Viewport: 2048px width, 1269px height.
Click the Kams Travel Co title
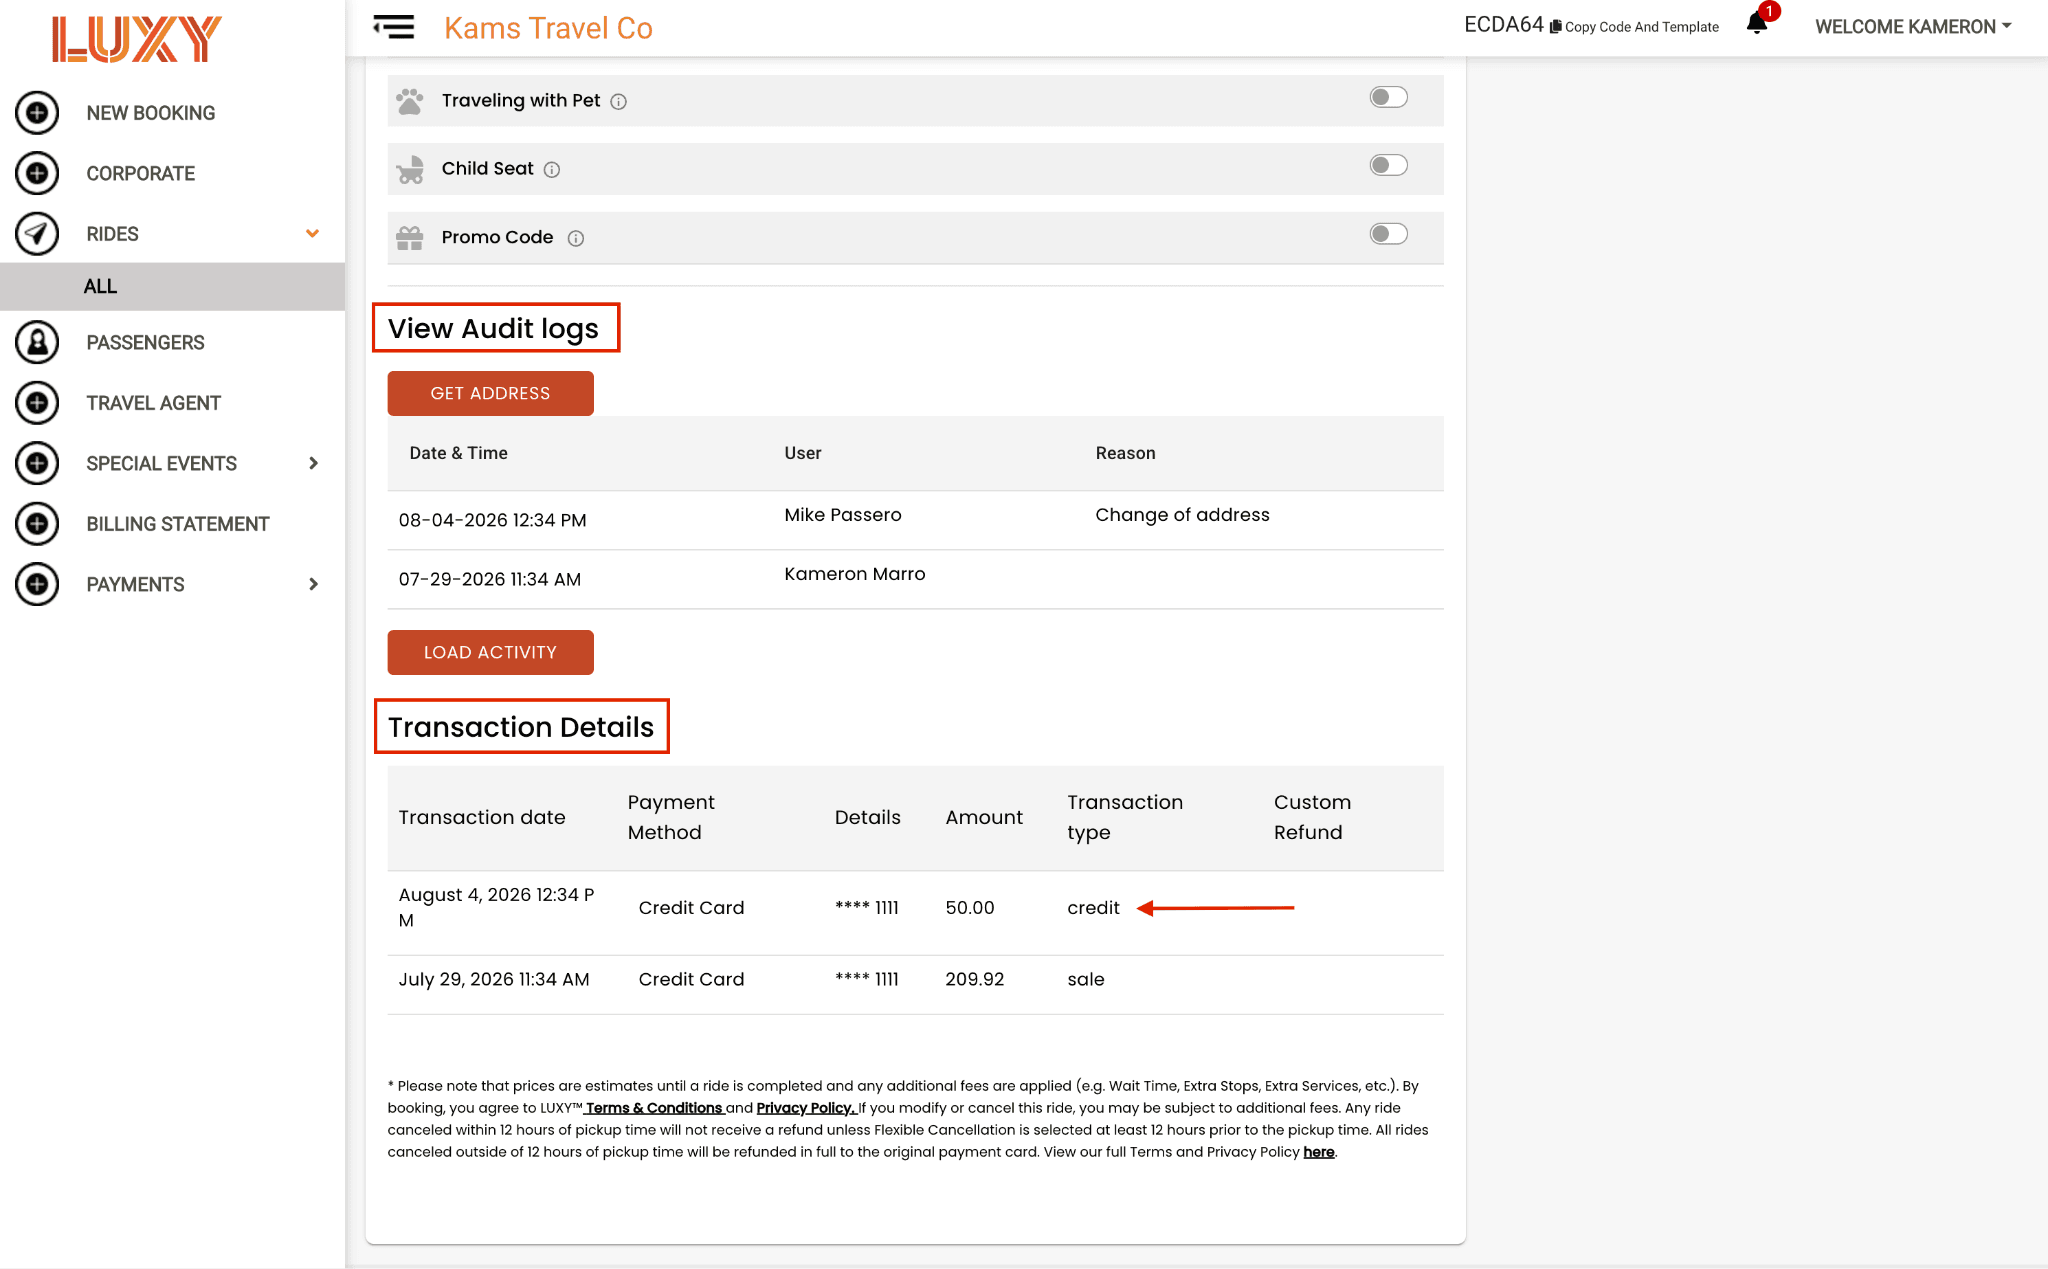pos(548,28)
